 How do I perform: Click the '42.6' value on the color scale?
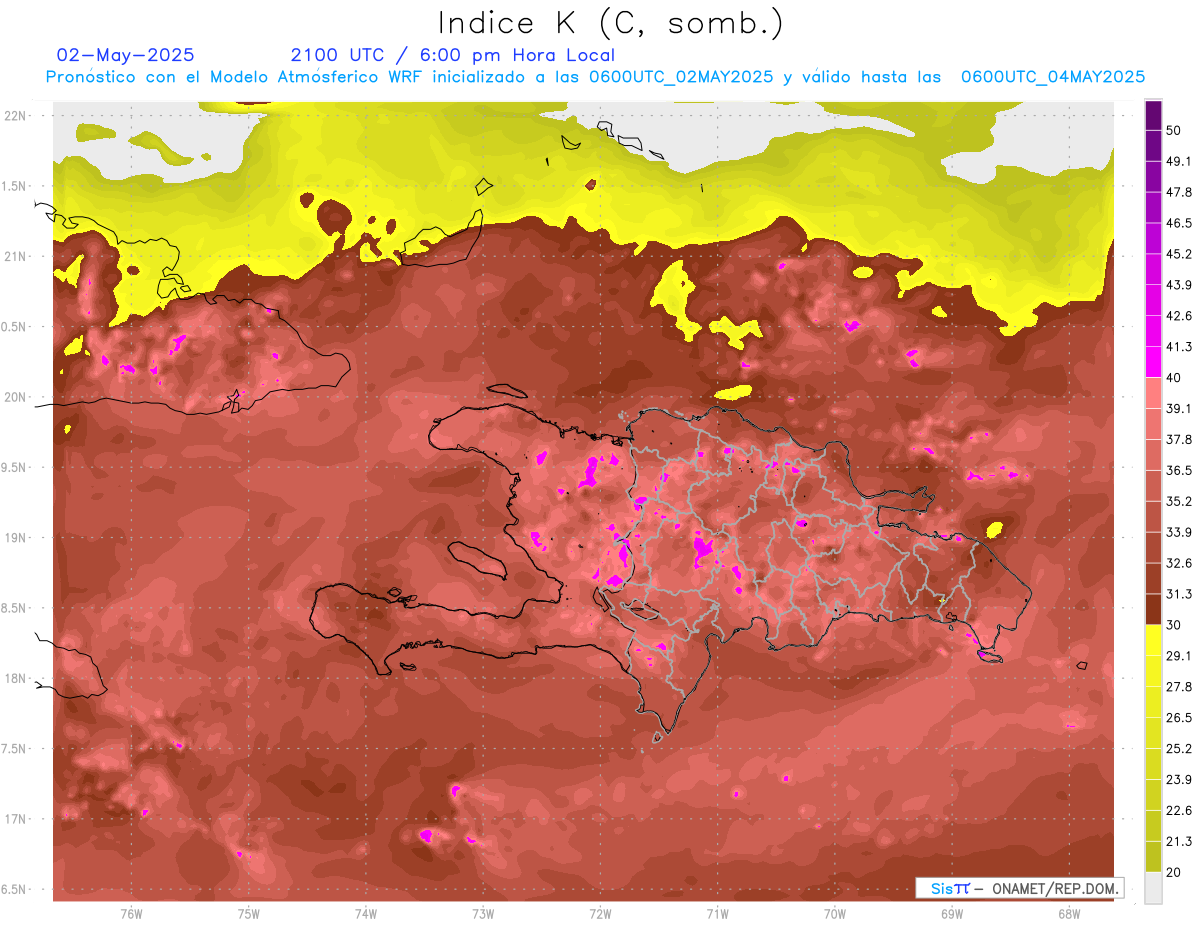click(1179, 316)
